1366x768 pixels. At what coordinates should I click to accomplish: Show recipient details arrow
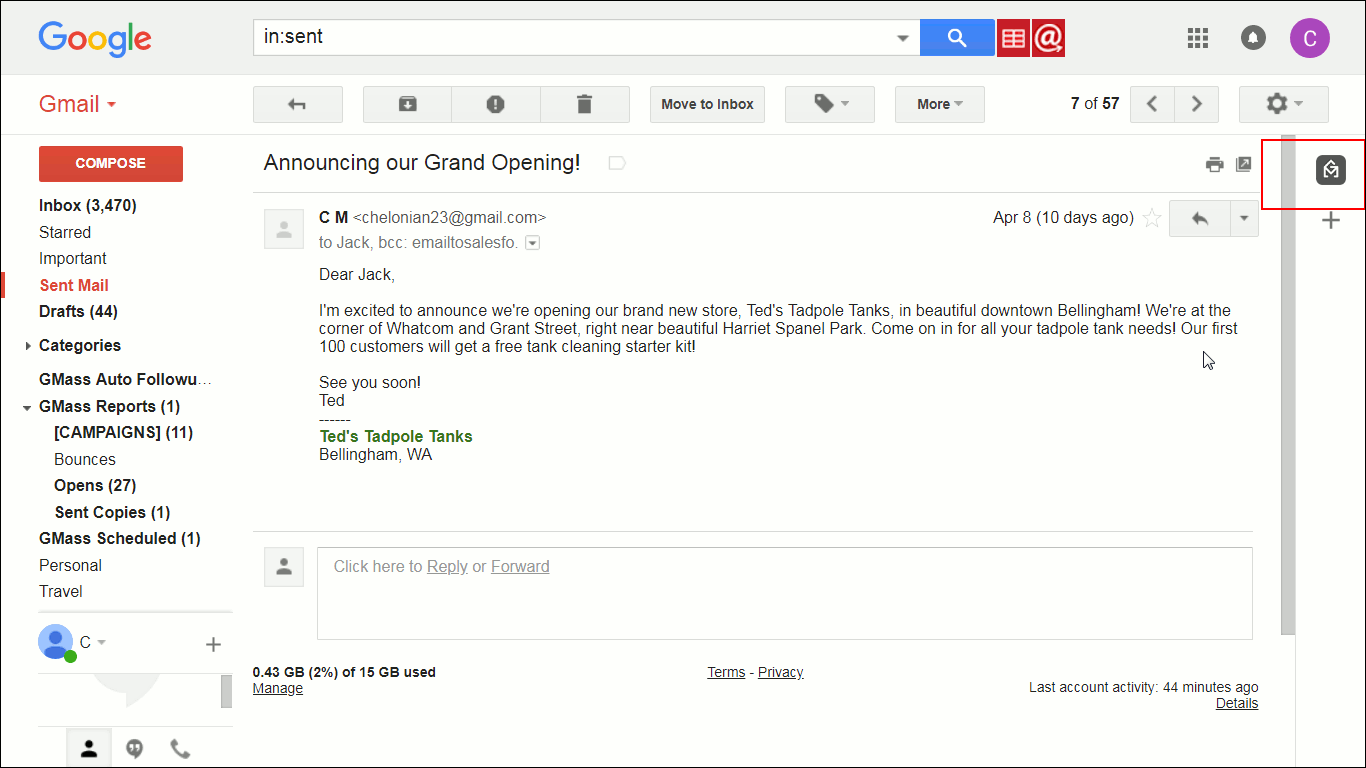click(533, 243)
